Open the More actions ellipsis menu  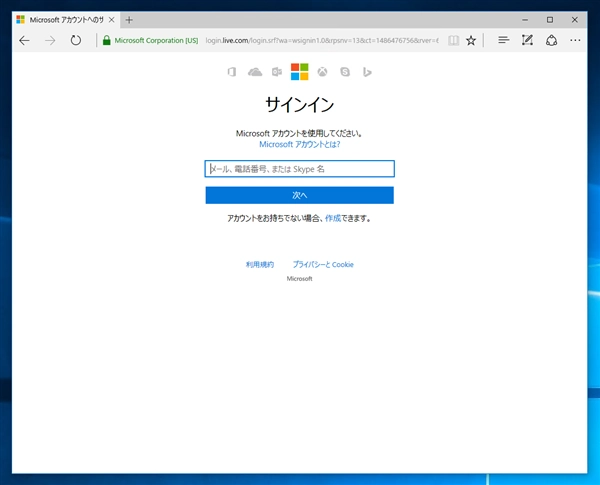click(575, 40)
